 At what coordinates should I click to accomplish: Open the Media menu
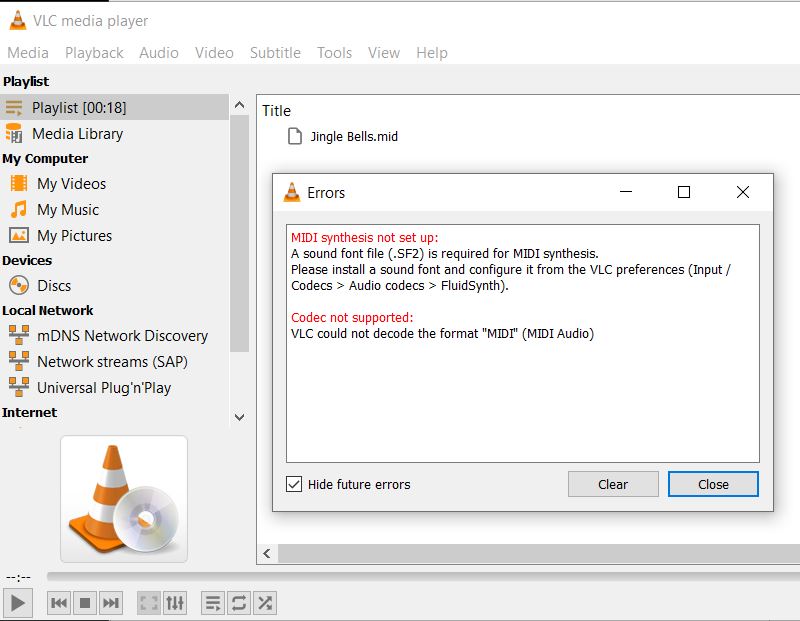click(x=28, y=53)
